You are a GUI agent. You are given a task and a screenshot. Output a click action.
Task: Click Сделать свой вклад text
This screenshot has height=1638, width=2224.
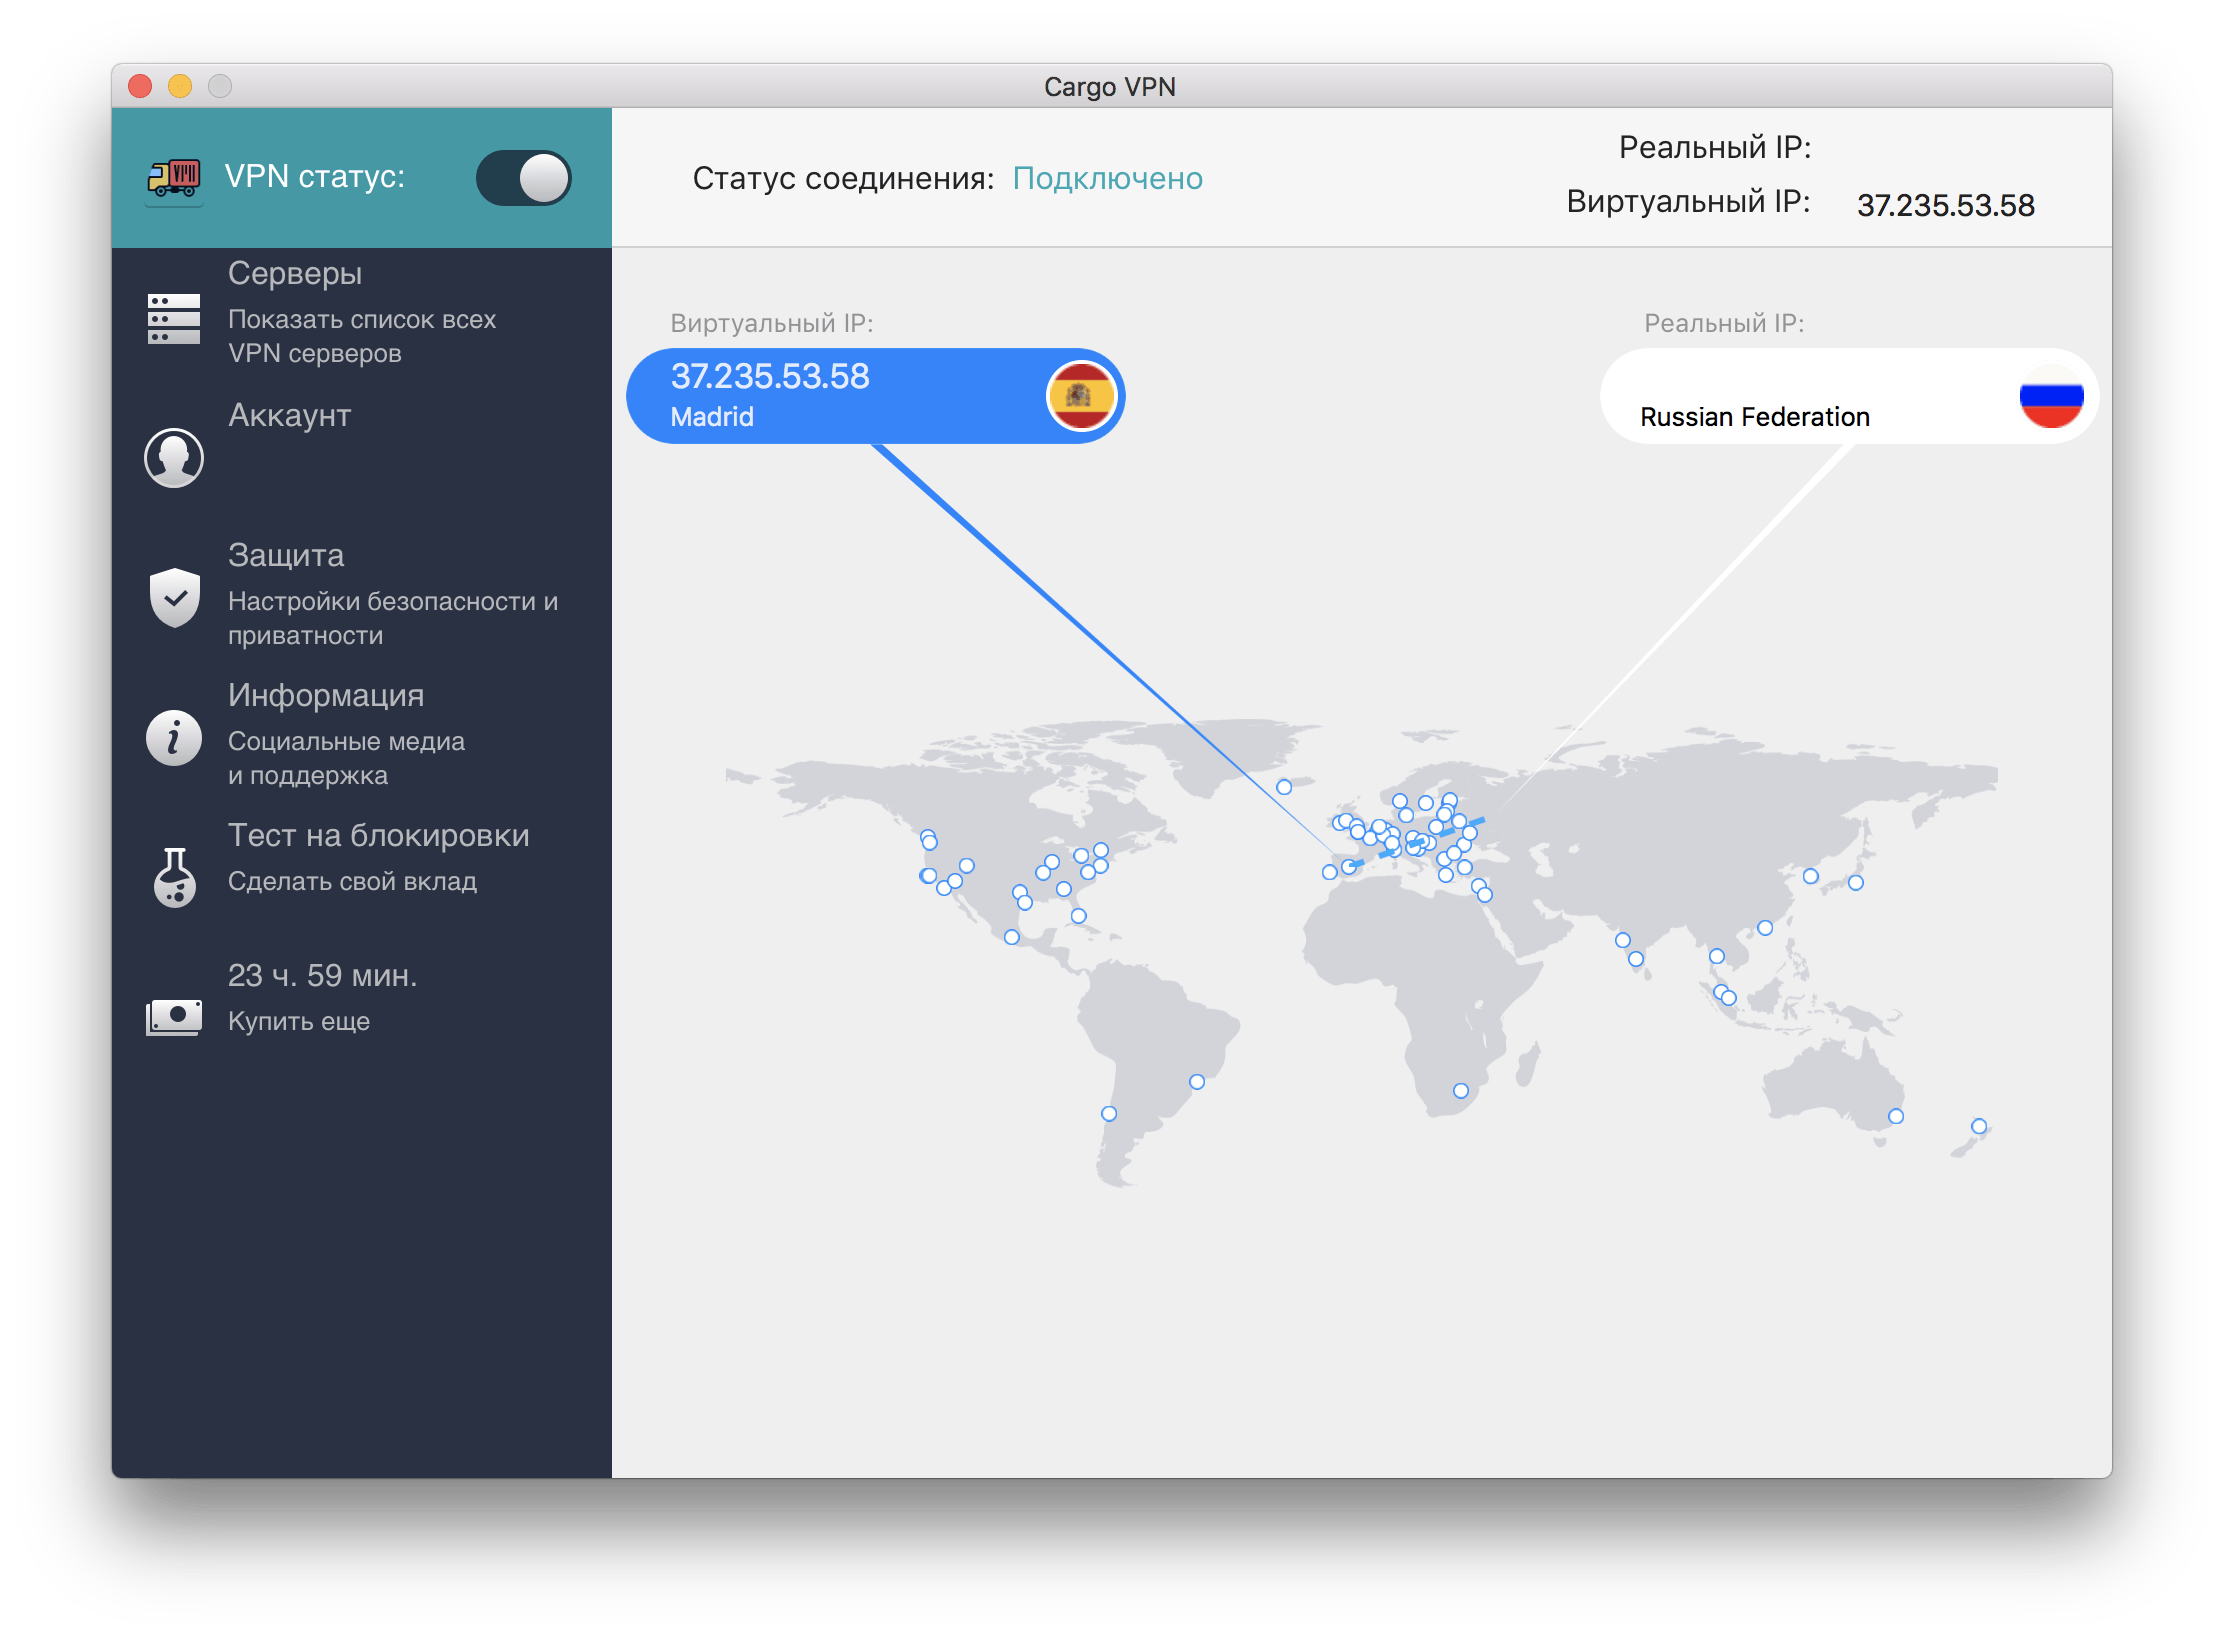tap(353, 881)
